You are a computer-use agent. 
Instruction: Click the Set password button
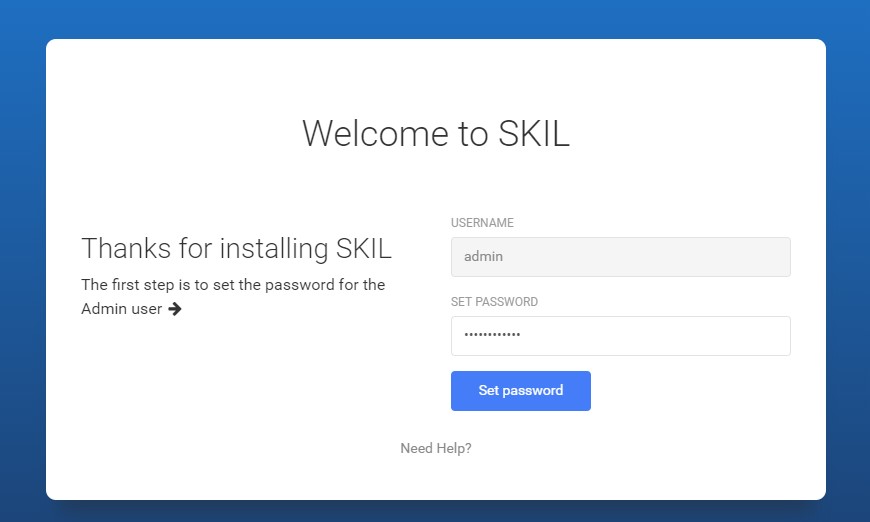click(520, 391)
